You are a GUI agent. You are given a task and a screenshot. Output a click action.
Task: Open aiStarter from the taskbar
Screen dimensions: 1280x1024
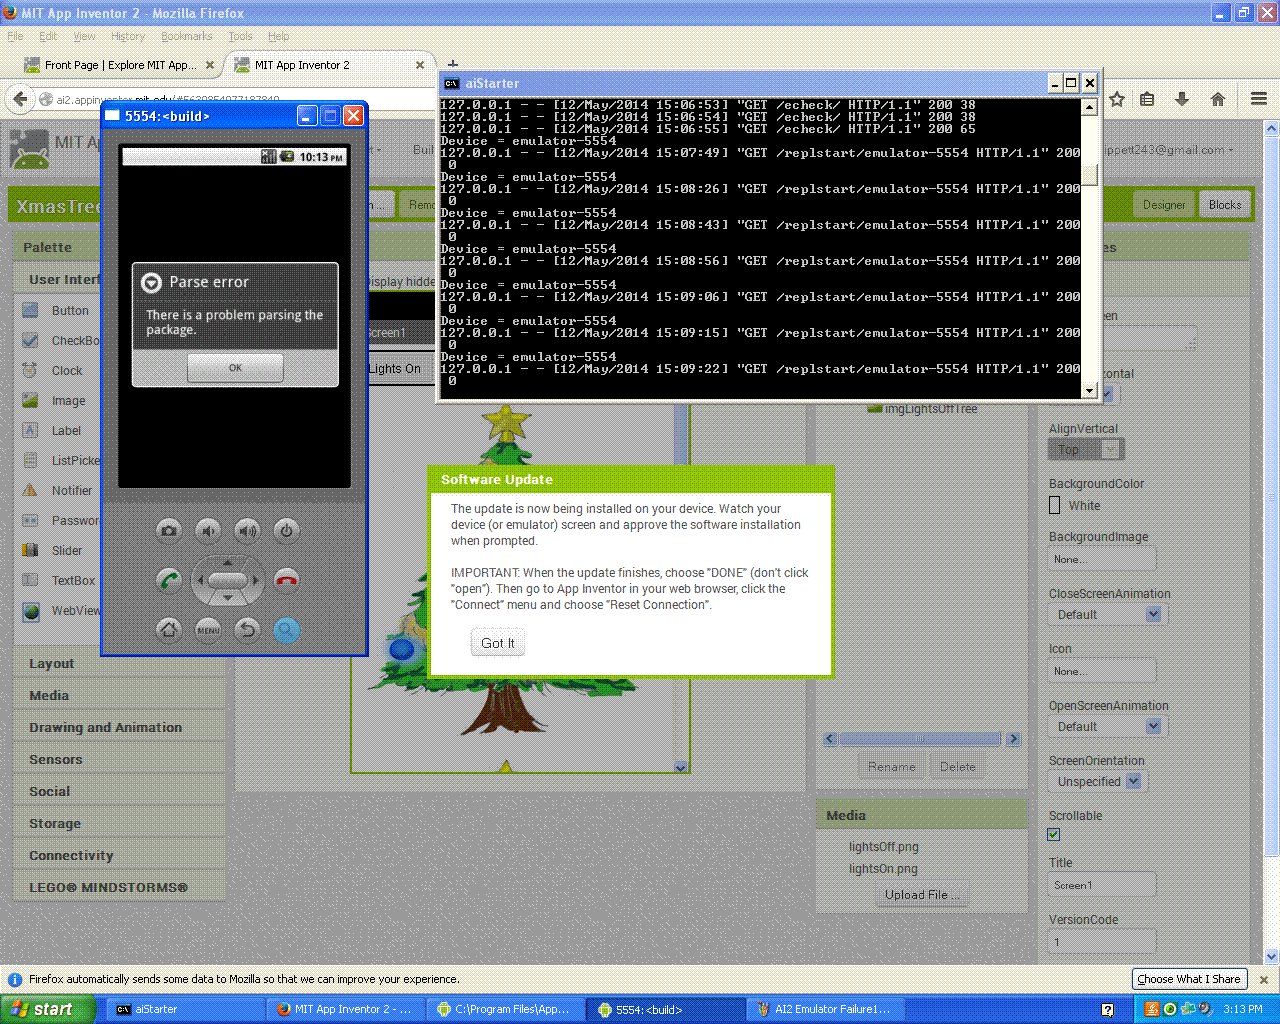(x=185, y=1010)
